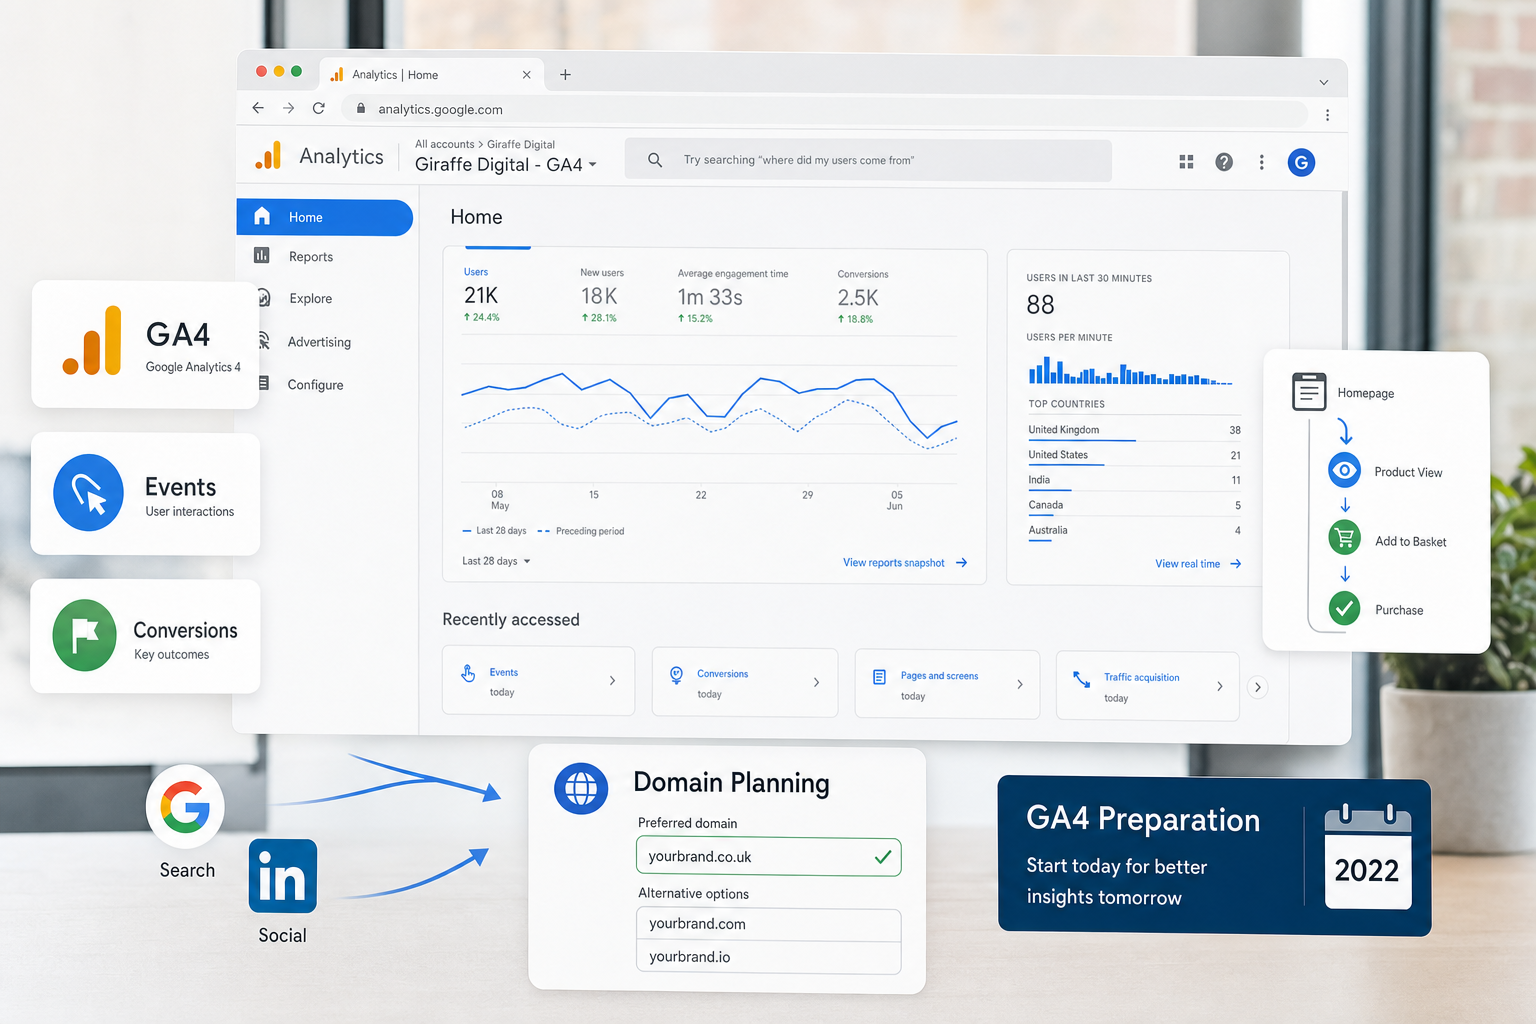Image resolution: width=1536 pixels, height=1024 pixels.
Task: Open View real time link
Action: coord(1198,564)
